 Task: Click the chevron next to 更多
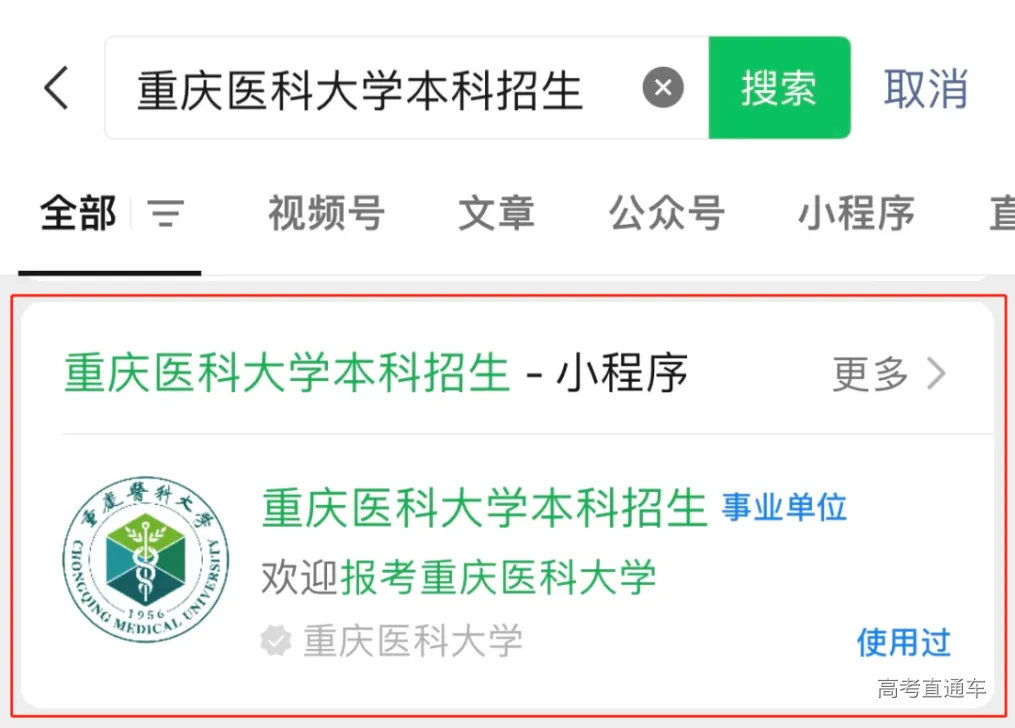point(937,373)
